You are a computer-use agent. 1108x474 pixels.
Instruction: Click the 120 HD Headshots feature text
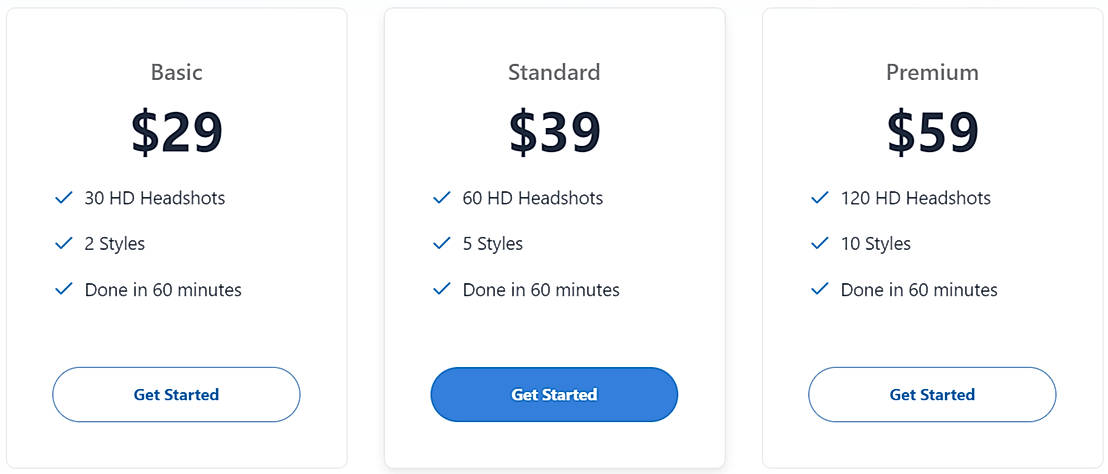(915, 198)
